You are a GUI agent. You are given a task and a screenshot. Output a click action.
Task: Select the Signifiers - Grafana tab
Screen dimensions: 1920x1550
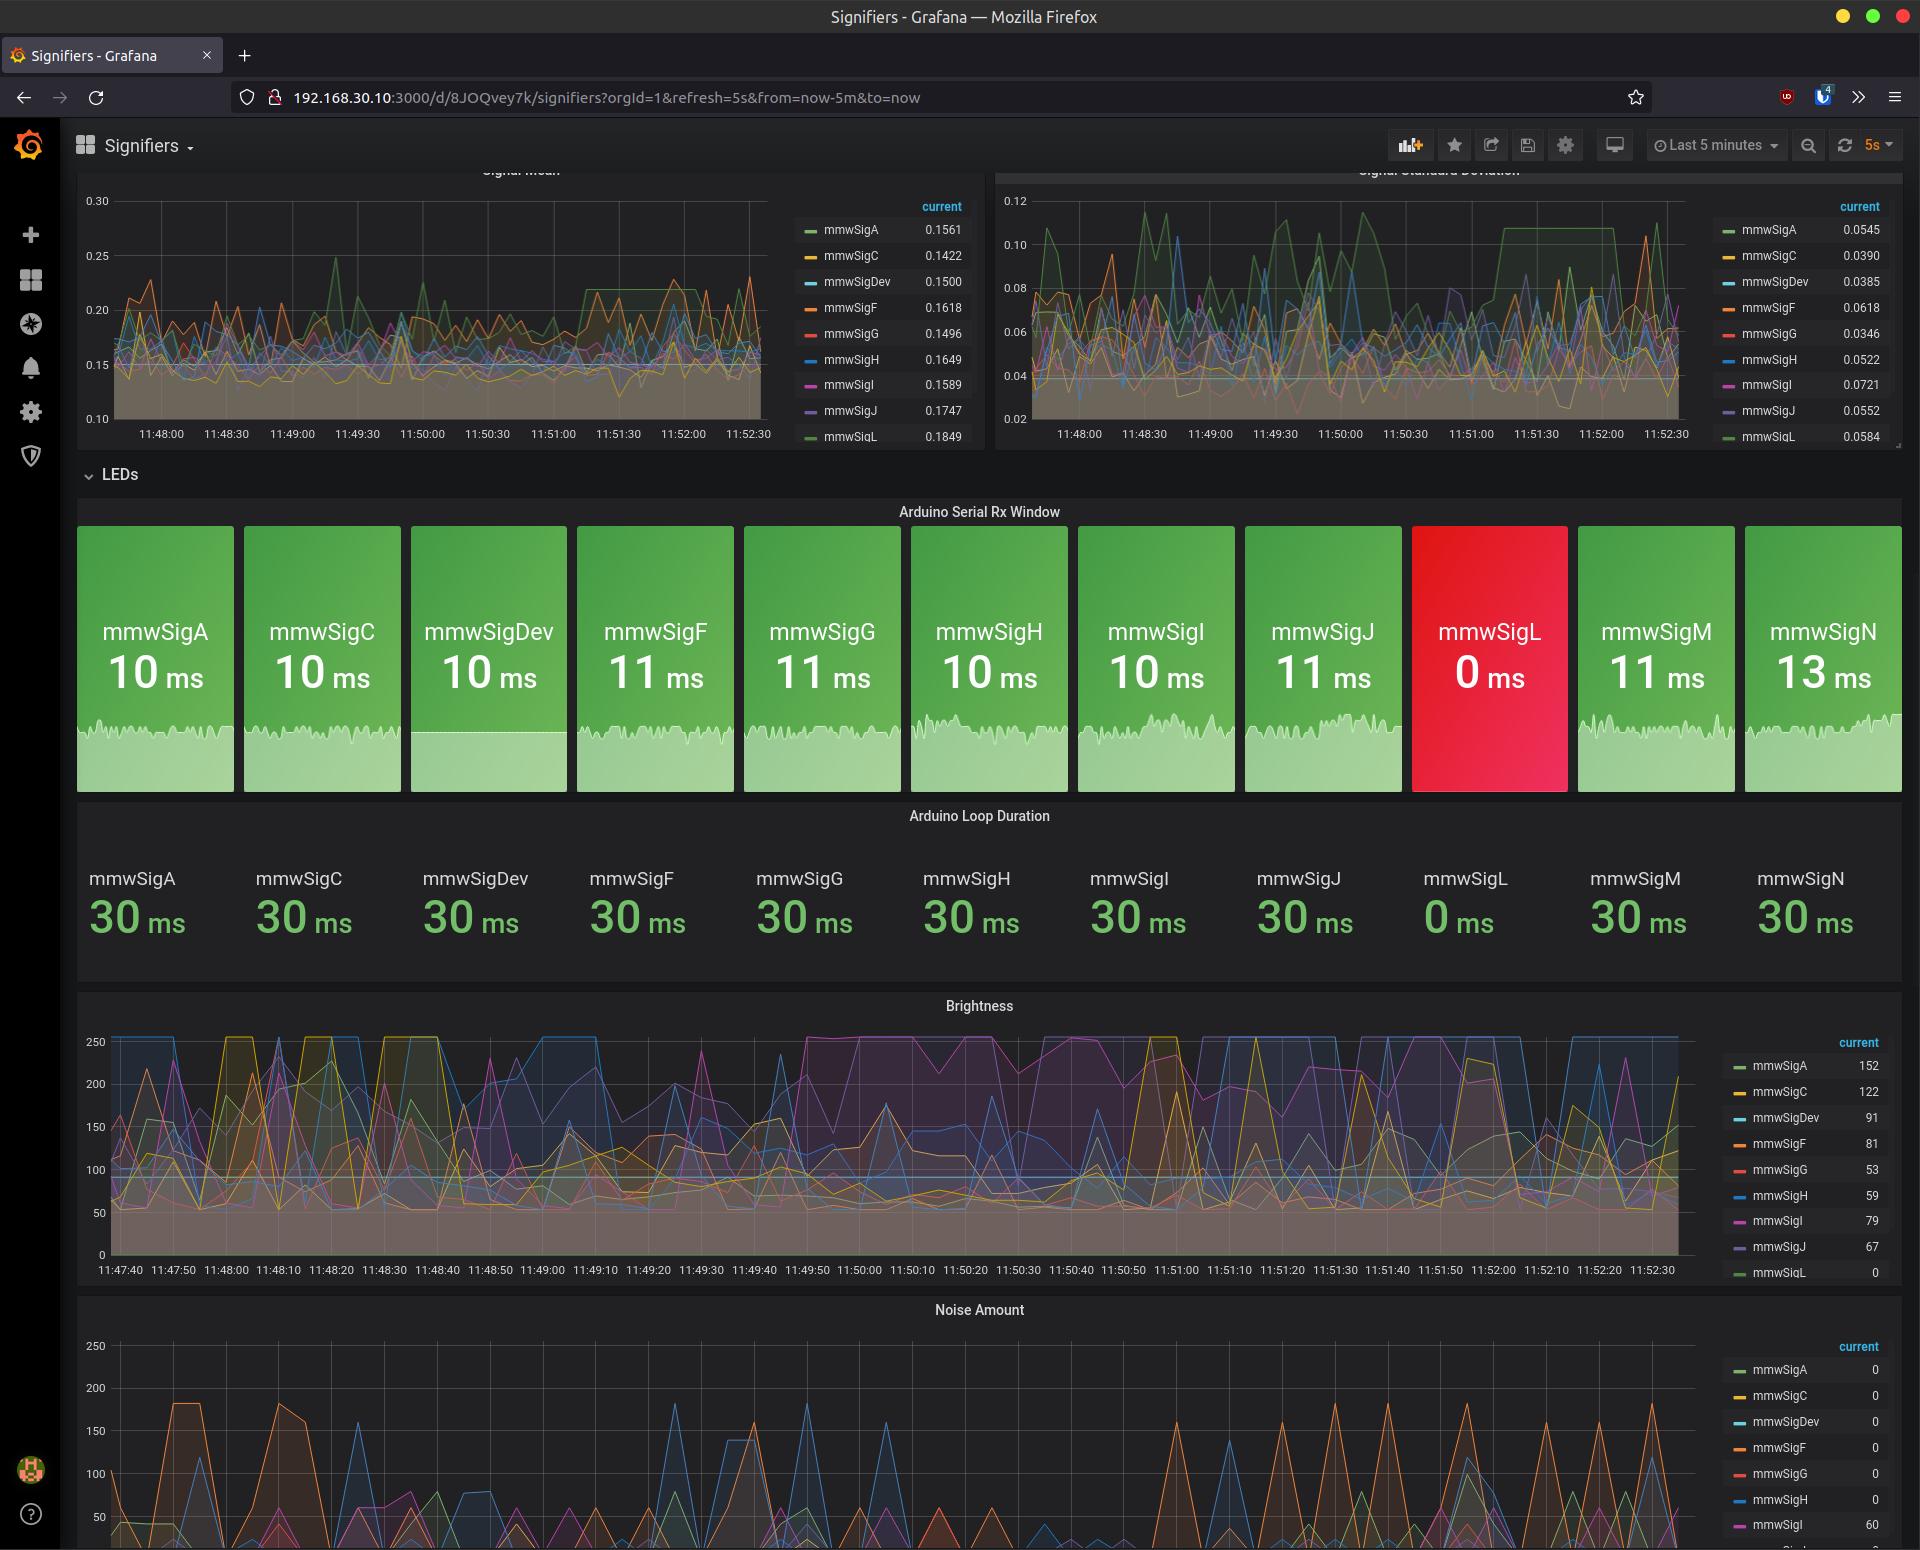(113, 56)
